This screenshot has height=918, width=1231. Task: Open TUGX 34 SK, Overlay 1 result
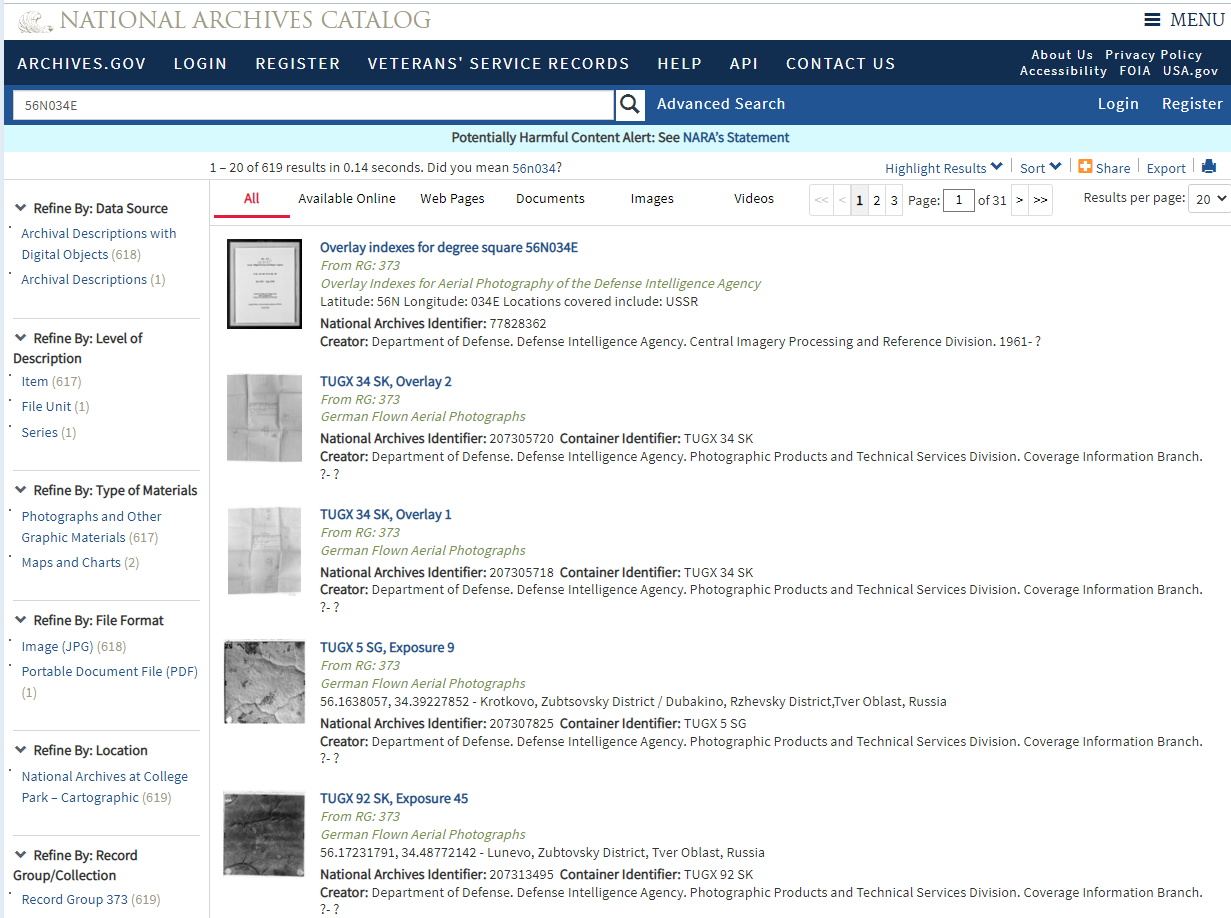point(386,514)
